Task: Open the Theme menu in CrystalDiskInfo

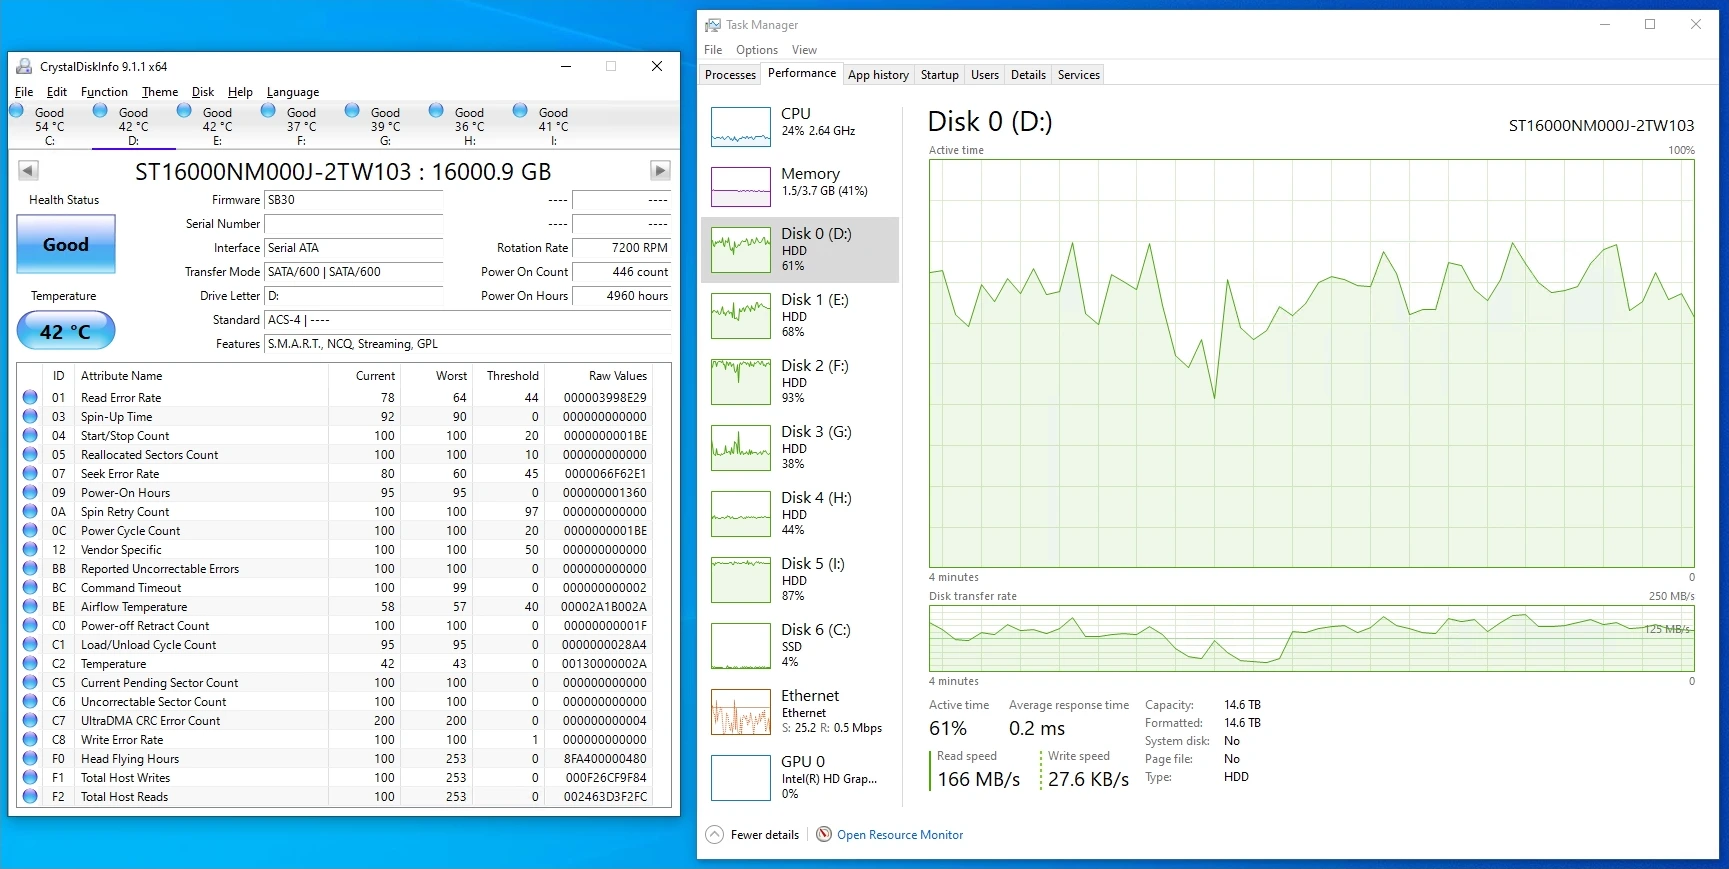Action: coord(160,92)
